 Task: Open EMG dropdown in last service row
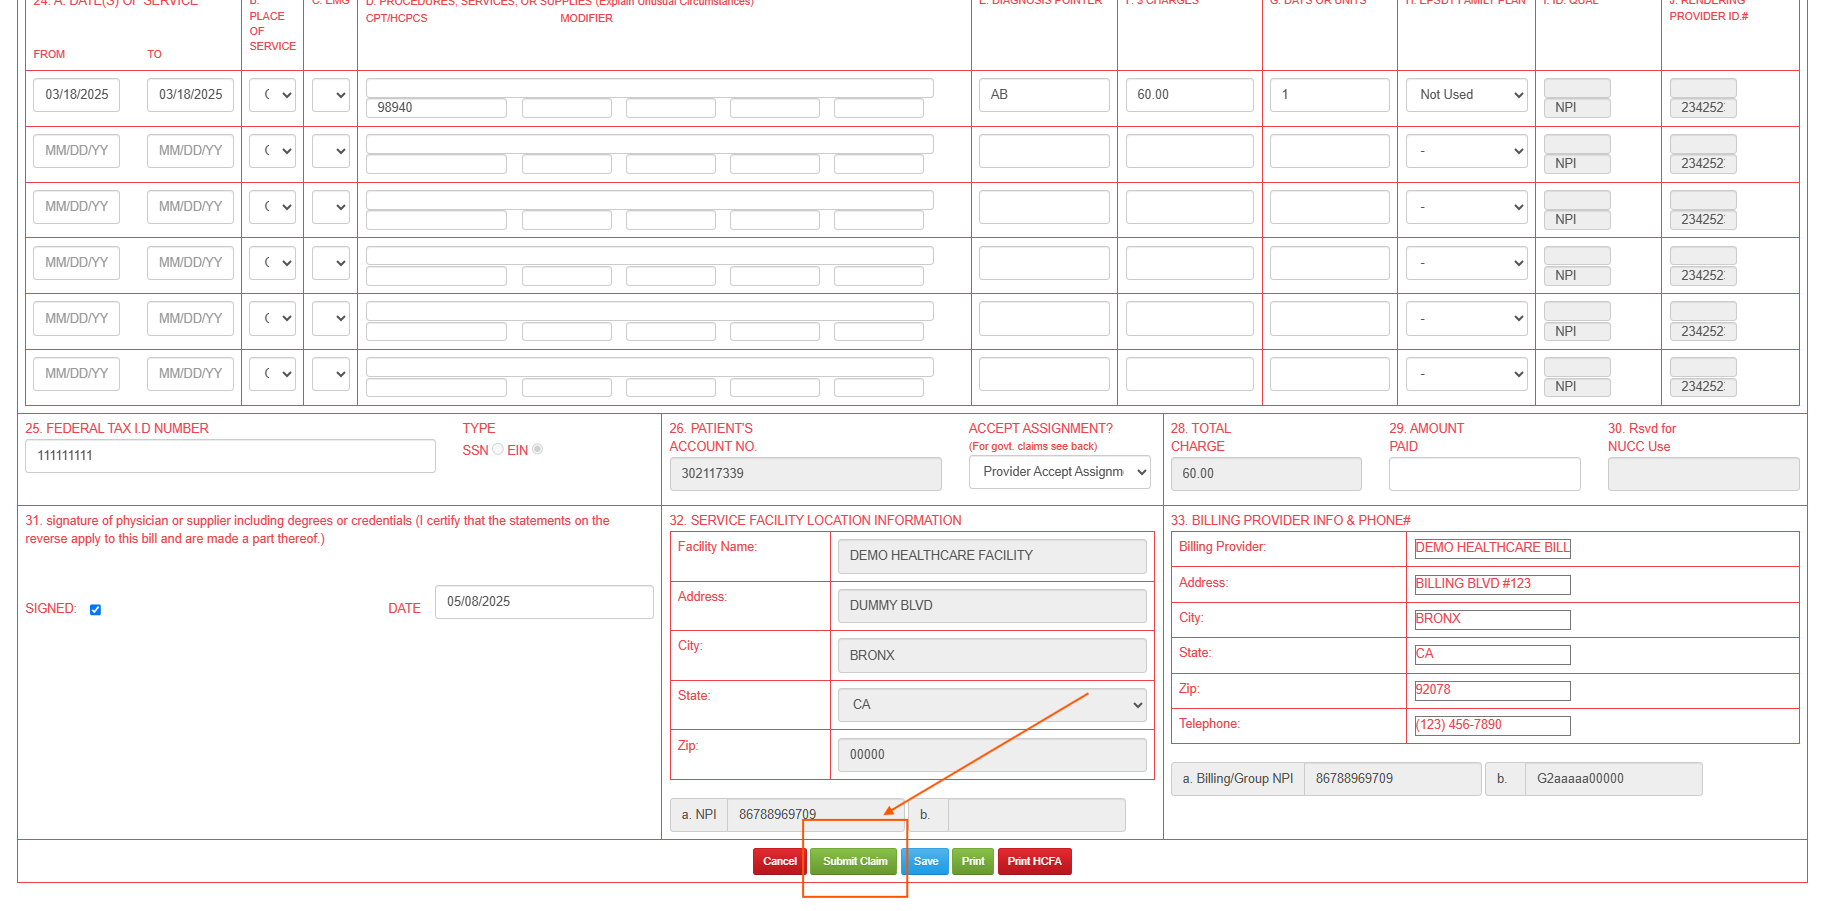click(x=330, y=374)
